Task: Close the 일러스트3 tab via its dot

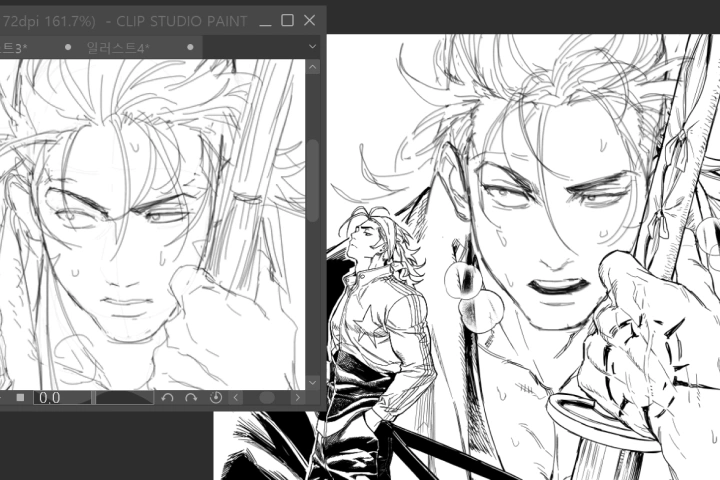Action: coord(68,47)
